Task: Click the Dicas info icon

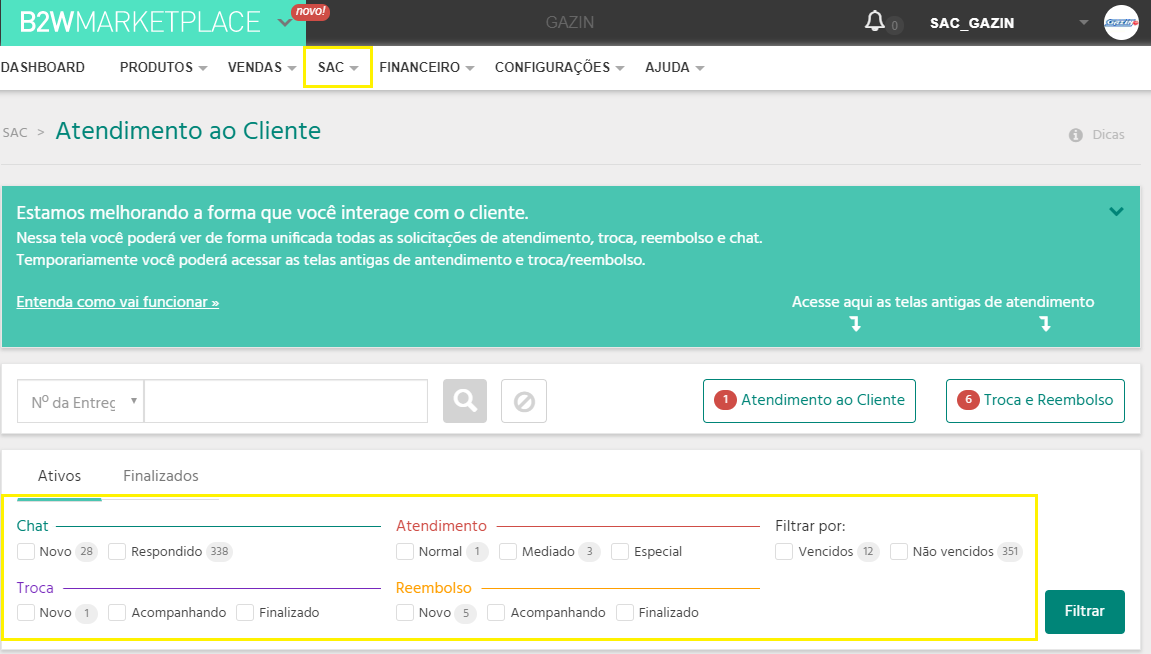Action: 1076,135
